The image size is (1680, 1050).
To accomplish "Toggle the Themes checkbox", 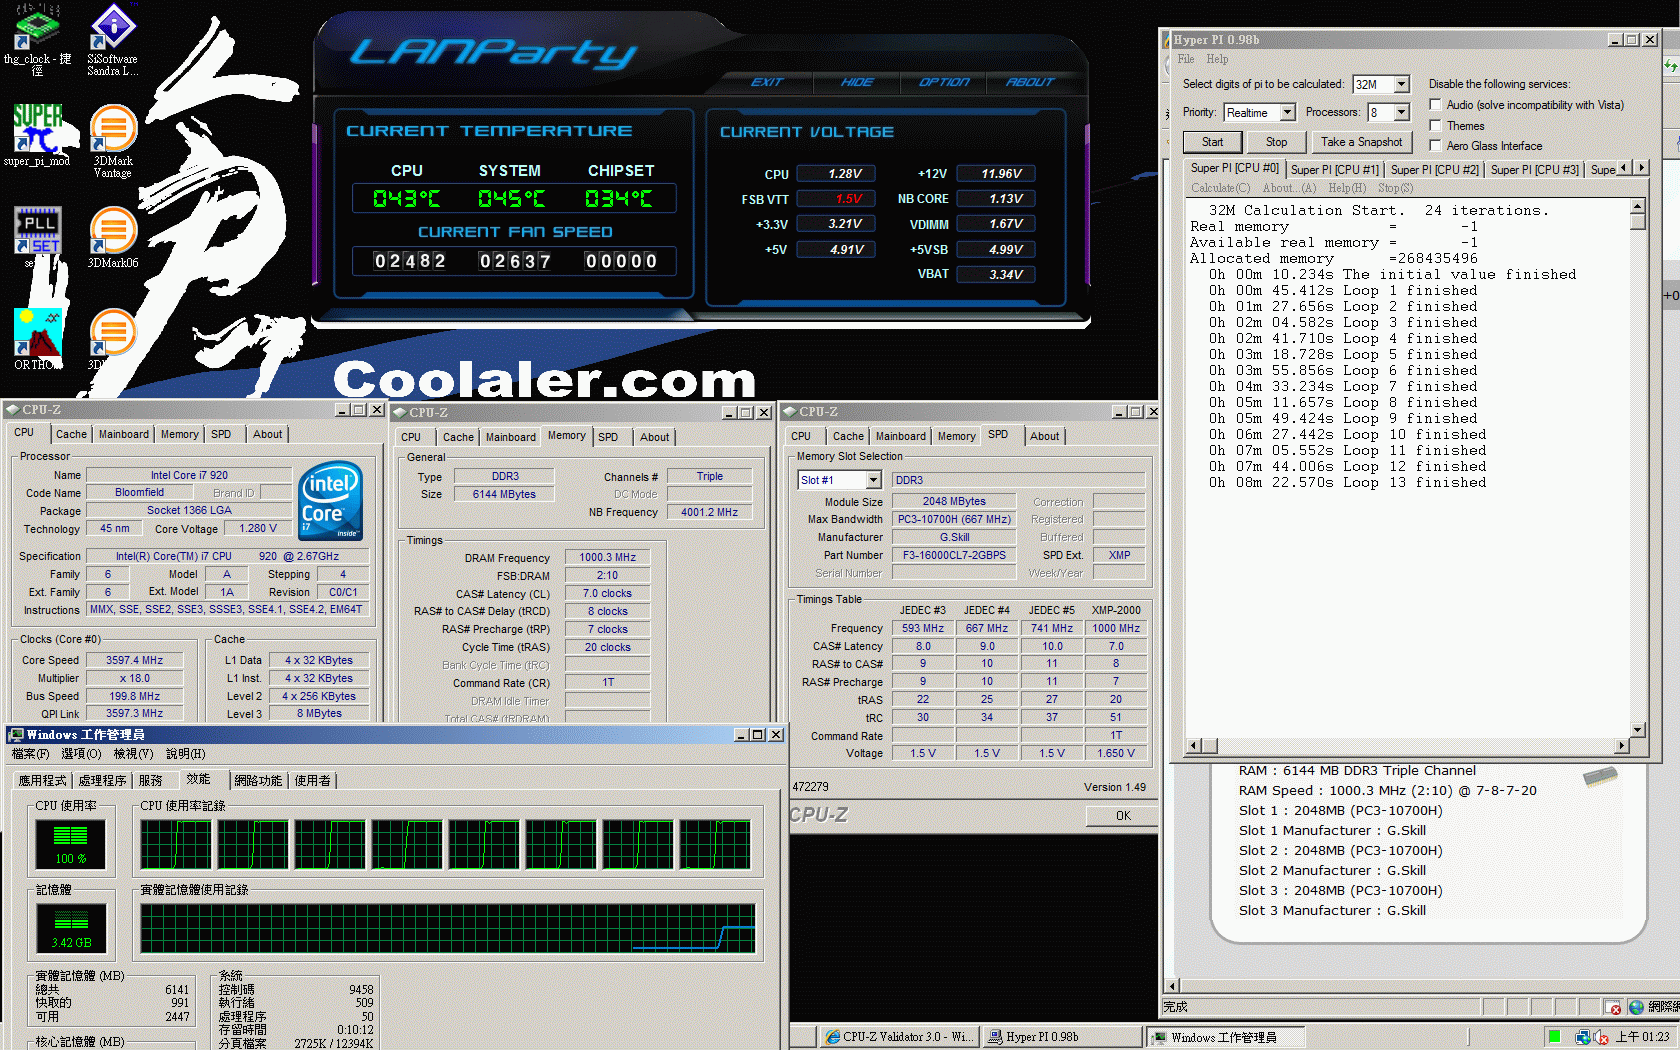I will click(x=1435, y=125).
